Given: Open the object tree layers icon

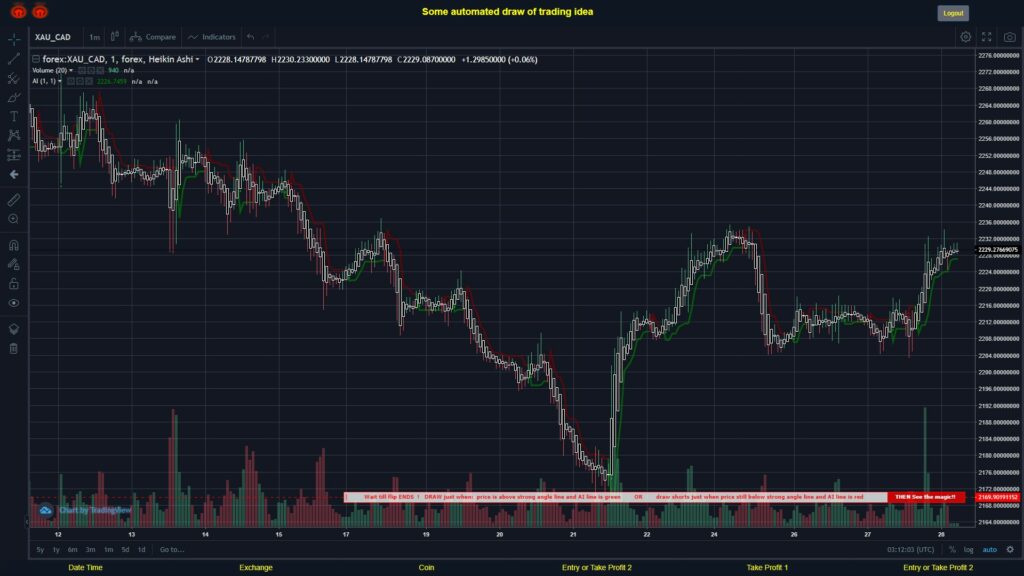Looking at the screenshot, I should point(14,329).
